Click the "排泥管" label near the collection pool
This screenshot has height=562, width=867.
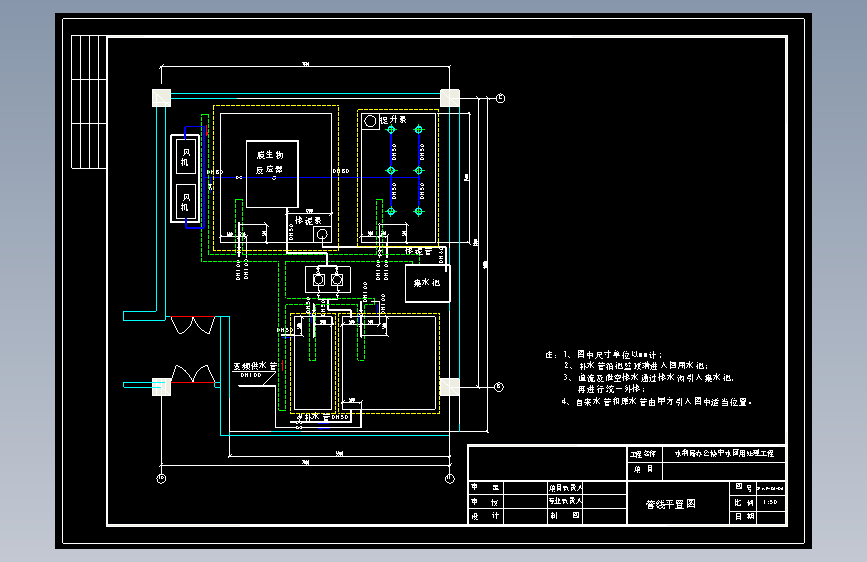(x=418, y=251)
